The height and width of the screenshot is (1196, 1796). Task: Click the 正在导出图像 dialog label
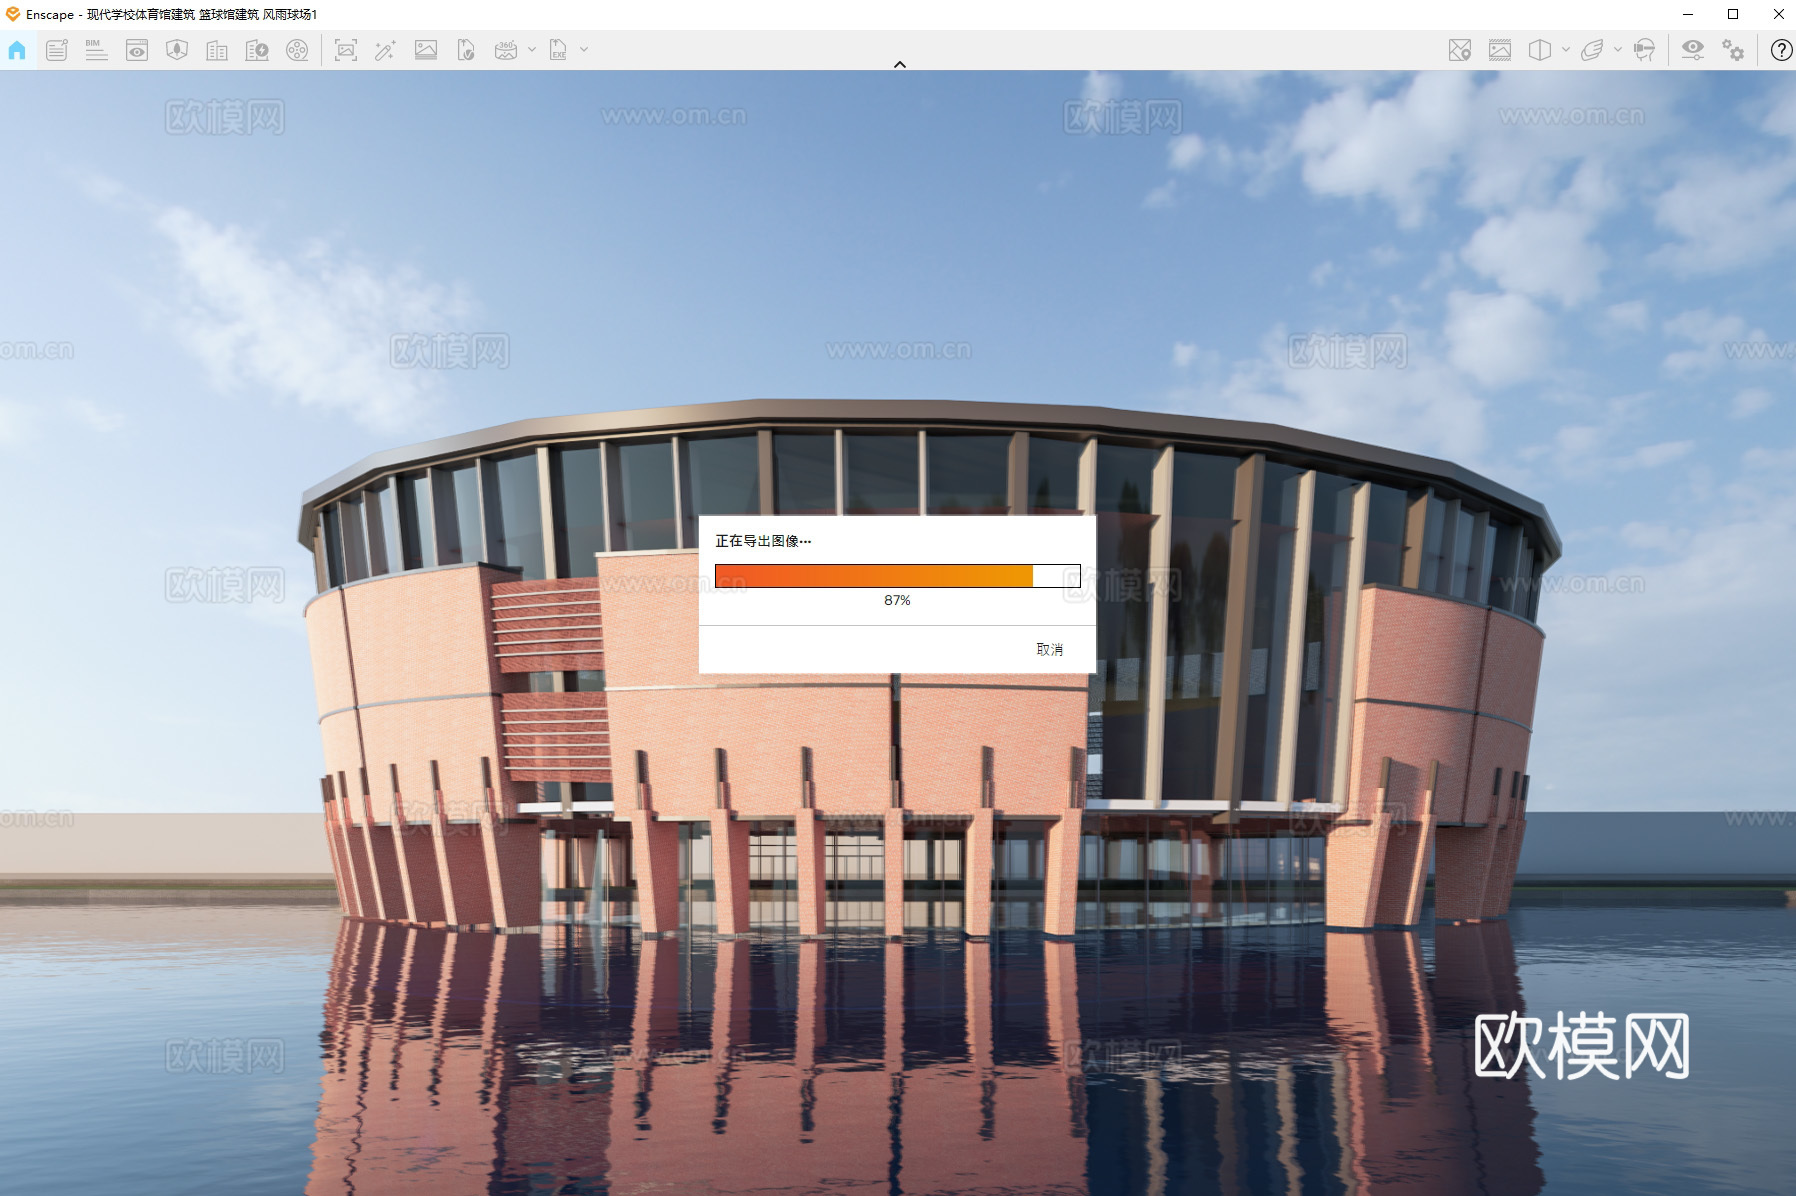763,541
